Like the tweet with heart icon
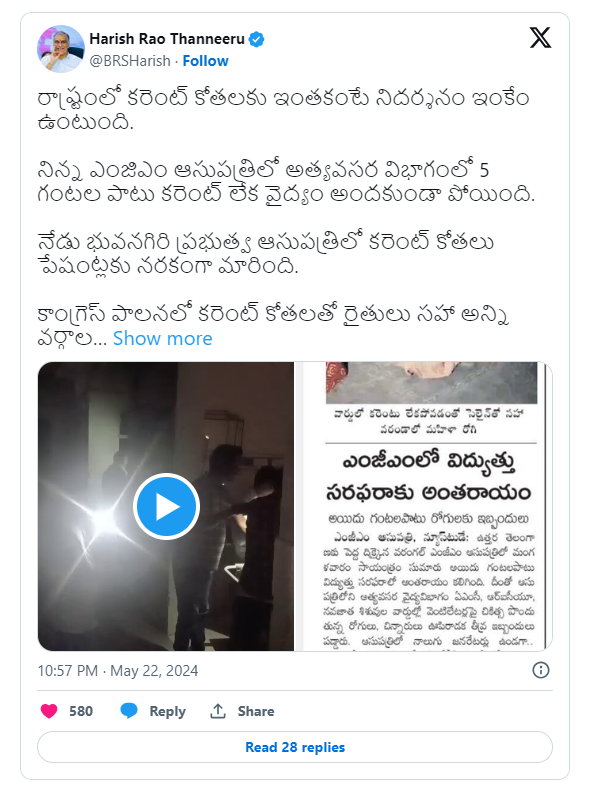The height and width of the screenshot is (788, 600). [49, 711]
